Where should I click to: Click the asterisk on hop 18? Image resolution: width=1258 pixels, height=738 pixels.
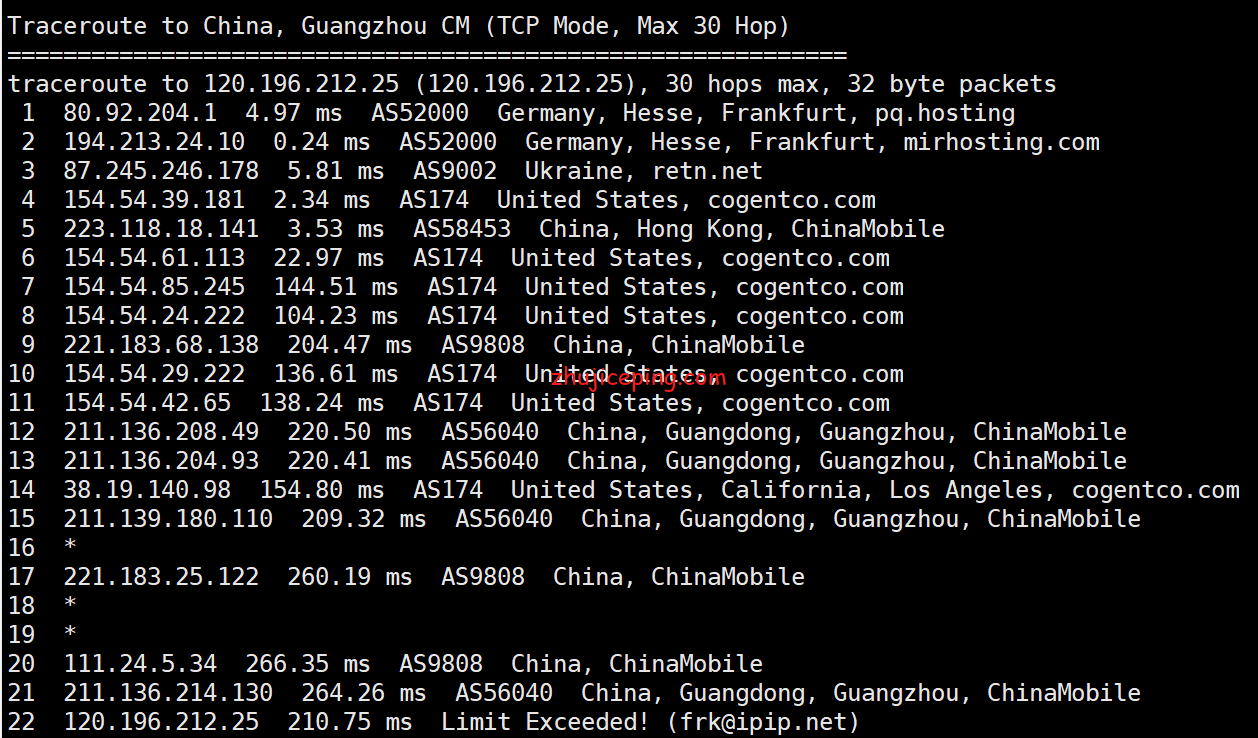[71, 605]
